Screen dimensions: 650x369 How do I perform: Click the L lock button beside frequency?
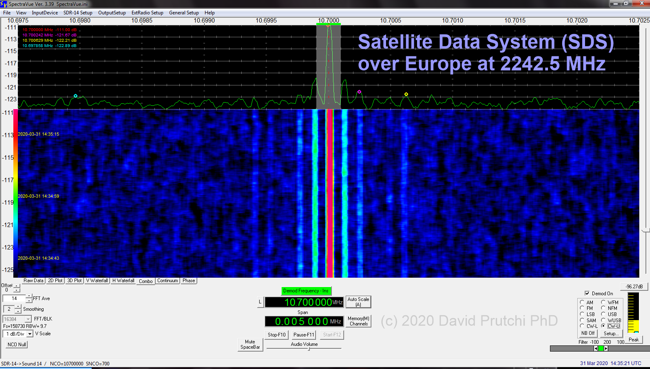coord(260,302)
